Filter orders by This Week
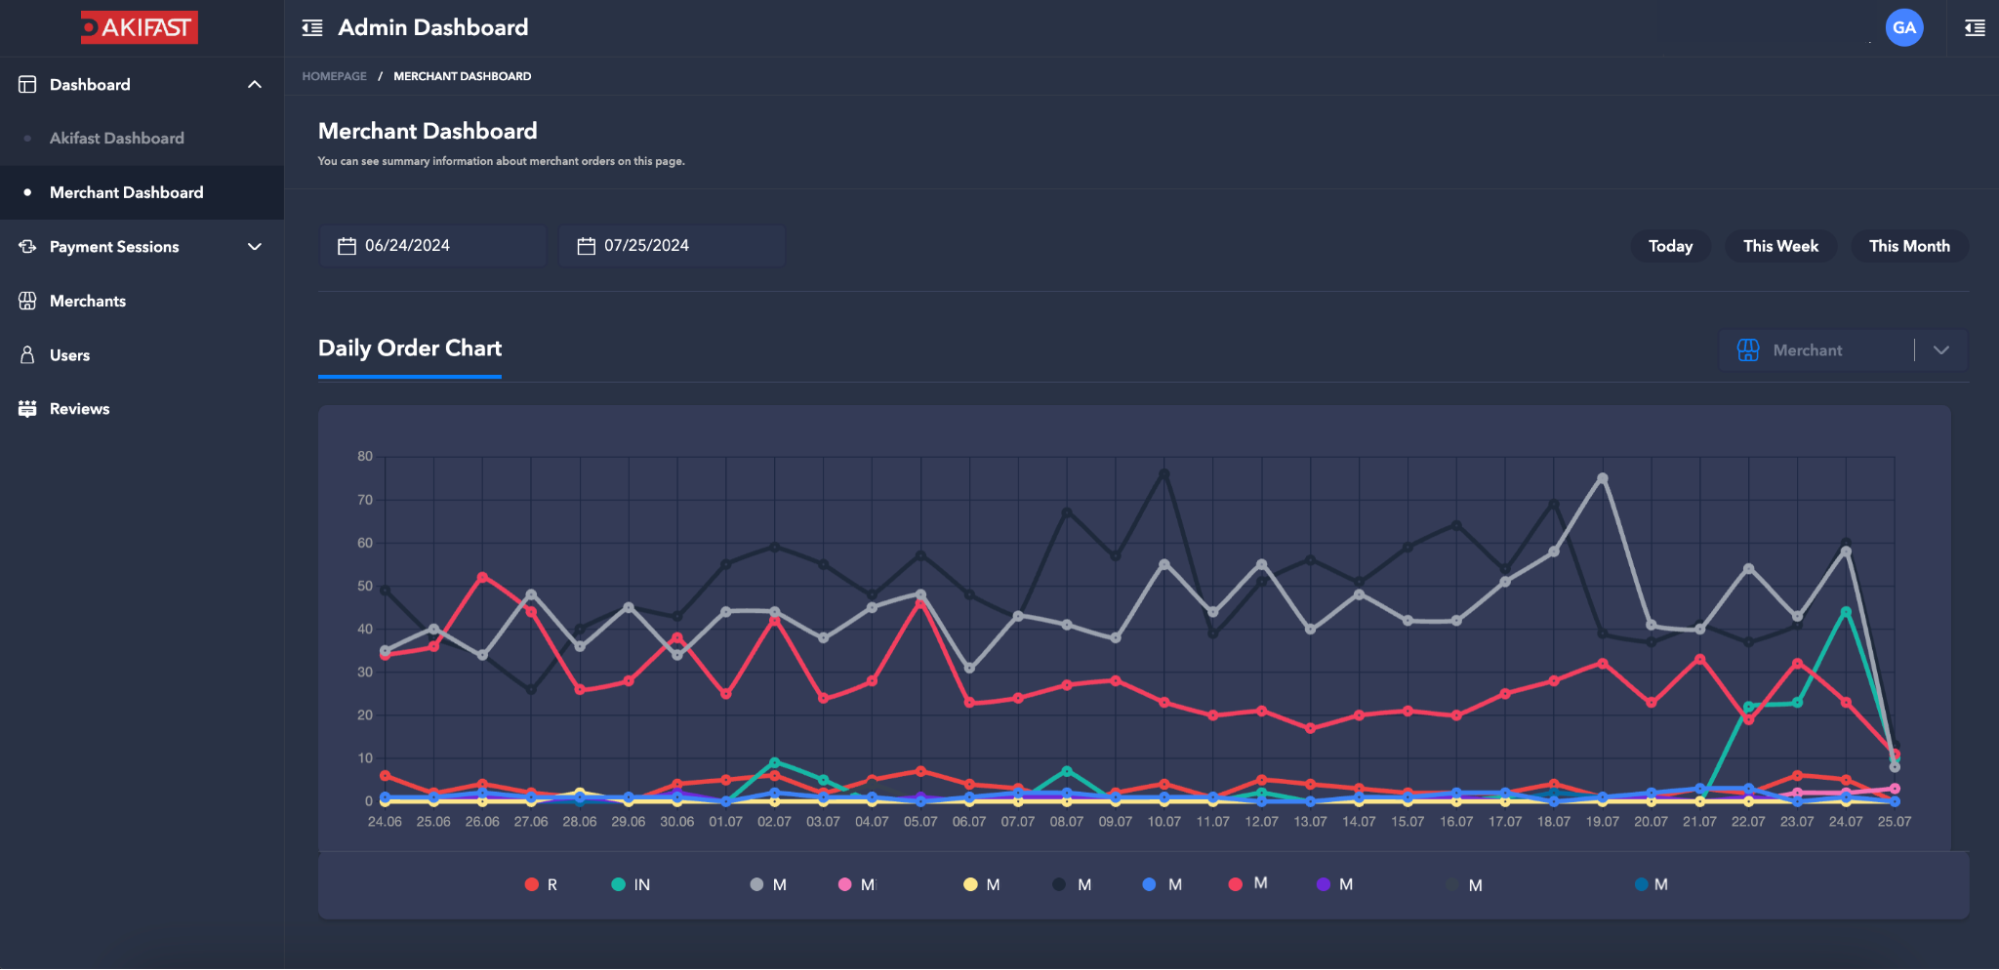 point(1780,246)
